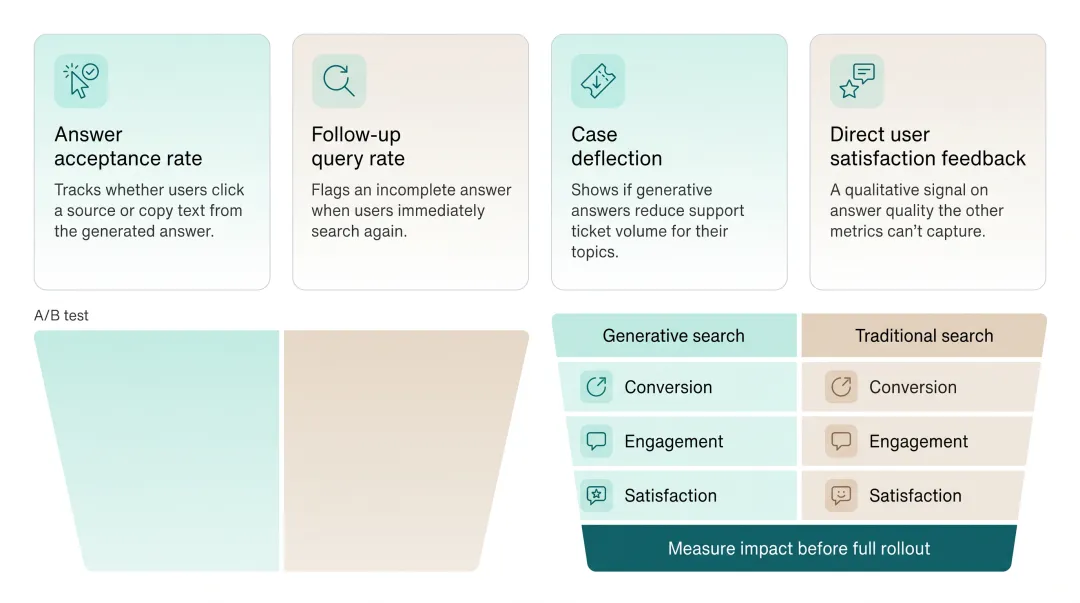Click the Answer acceptance rate cursor icon

pyautogui.click(x=81, y=81)
